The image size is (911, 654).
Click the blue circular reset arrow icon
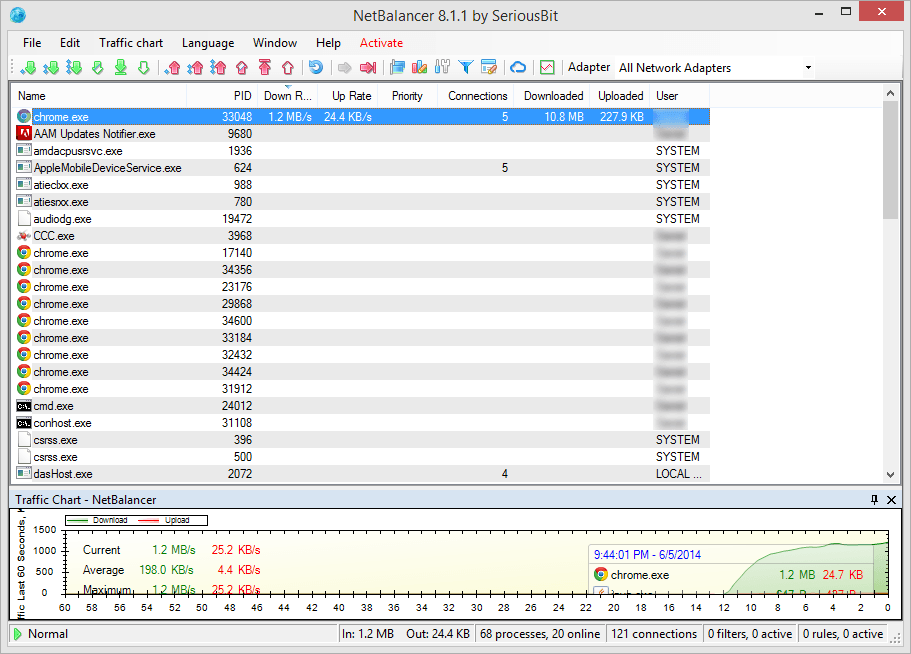pos(315,67)
